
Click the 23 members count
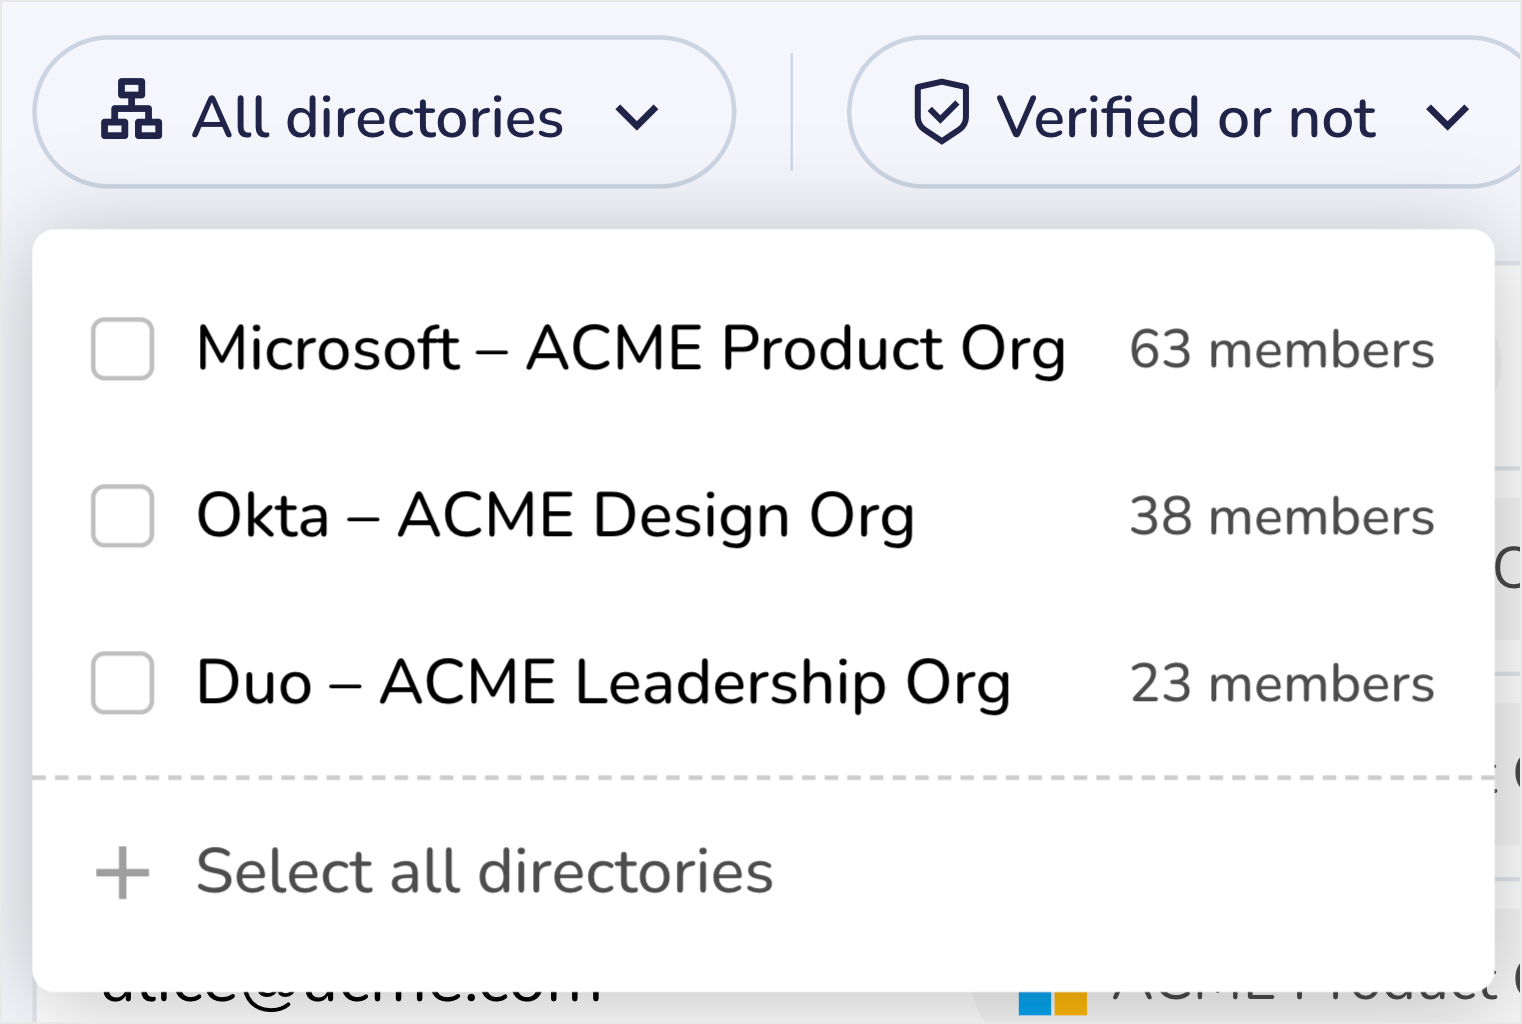point(1282,684)
